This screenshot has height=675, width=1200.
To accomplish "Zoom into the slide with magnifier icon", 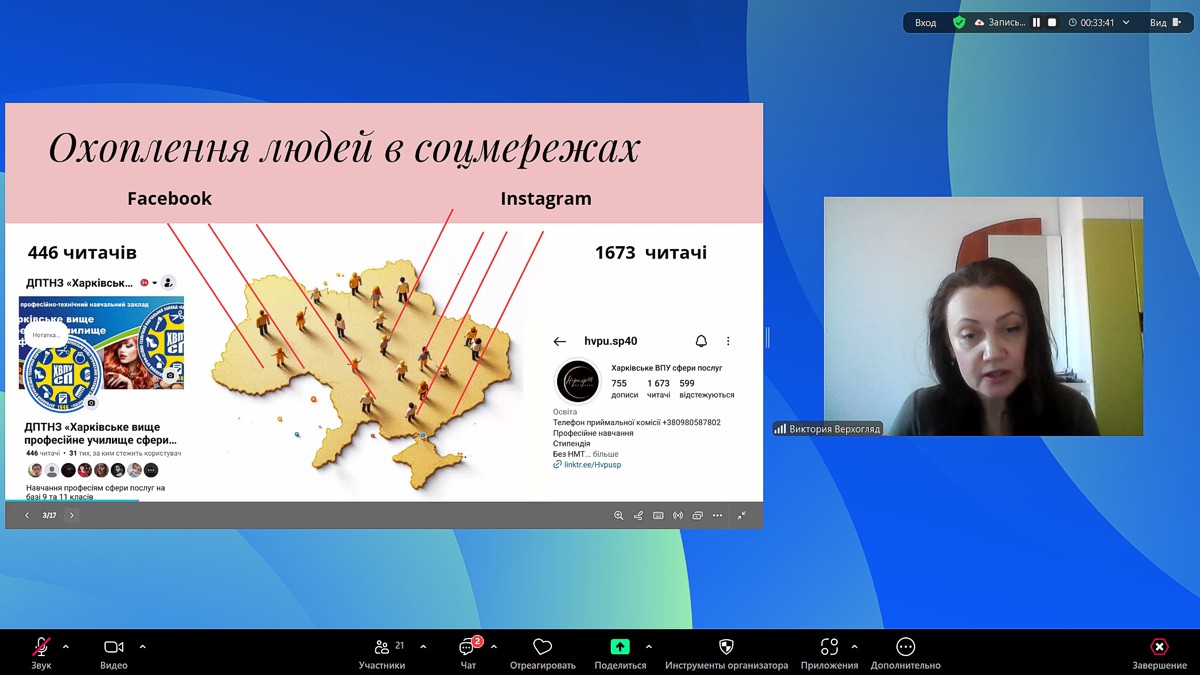I will pos(619,516).
